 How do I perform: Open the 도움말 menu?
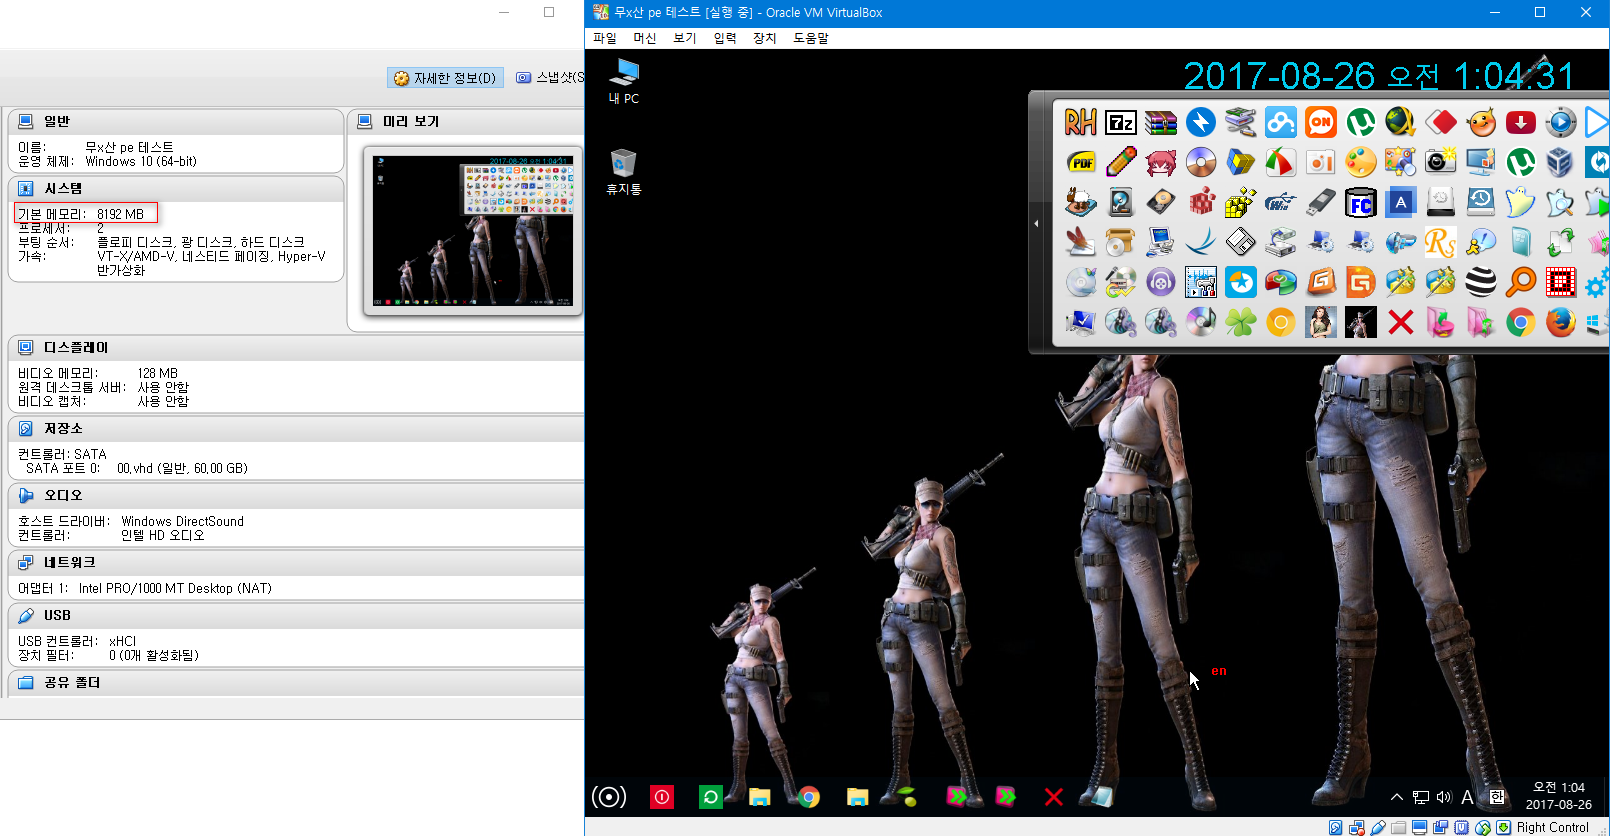tap(811, 38)
